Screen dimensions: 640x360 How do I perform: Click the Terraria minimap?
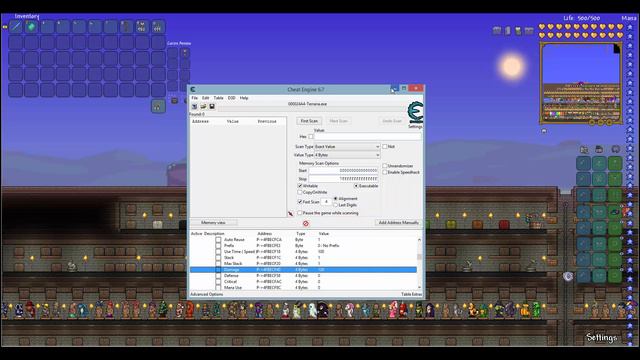coord(581,83)
